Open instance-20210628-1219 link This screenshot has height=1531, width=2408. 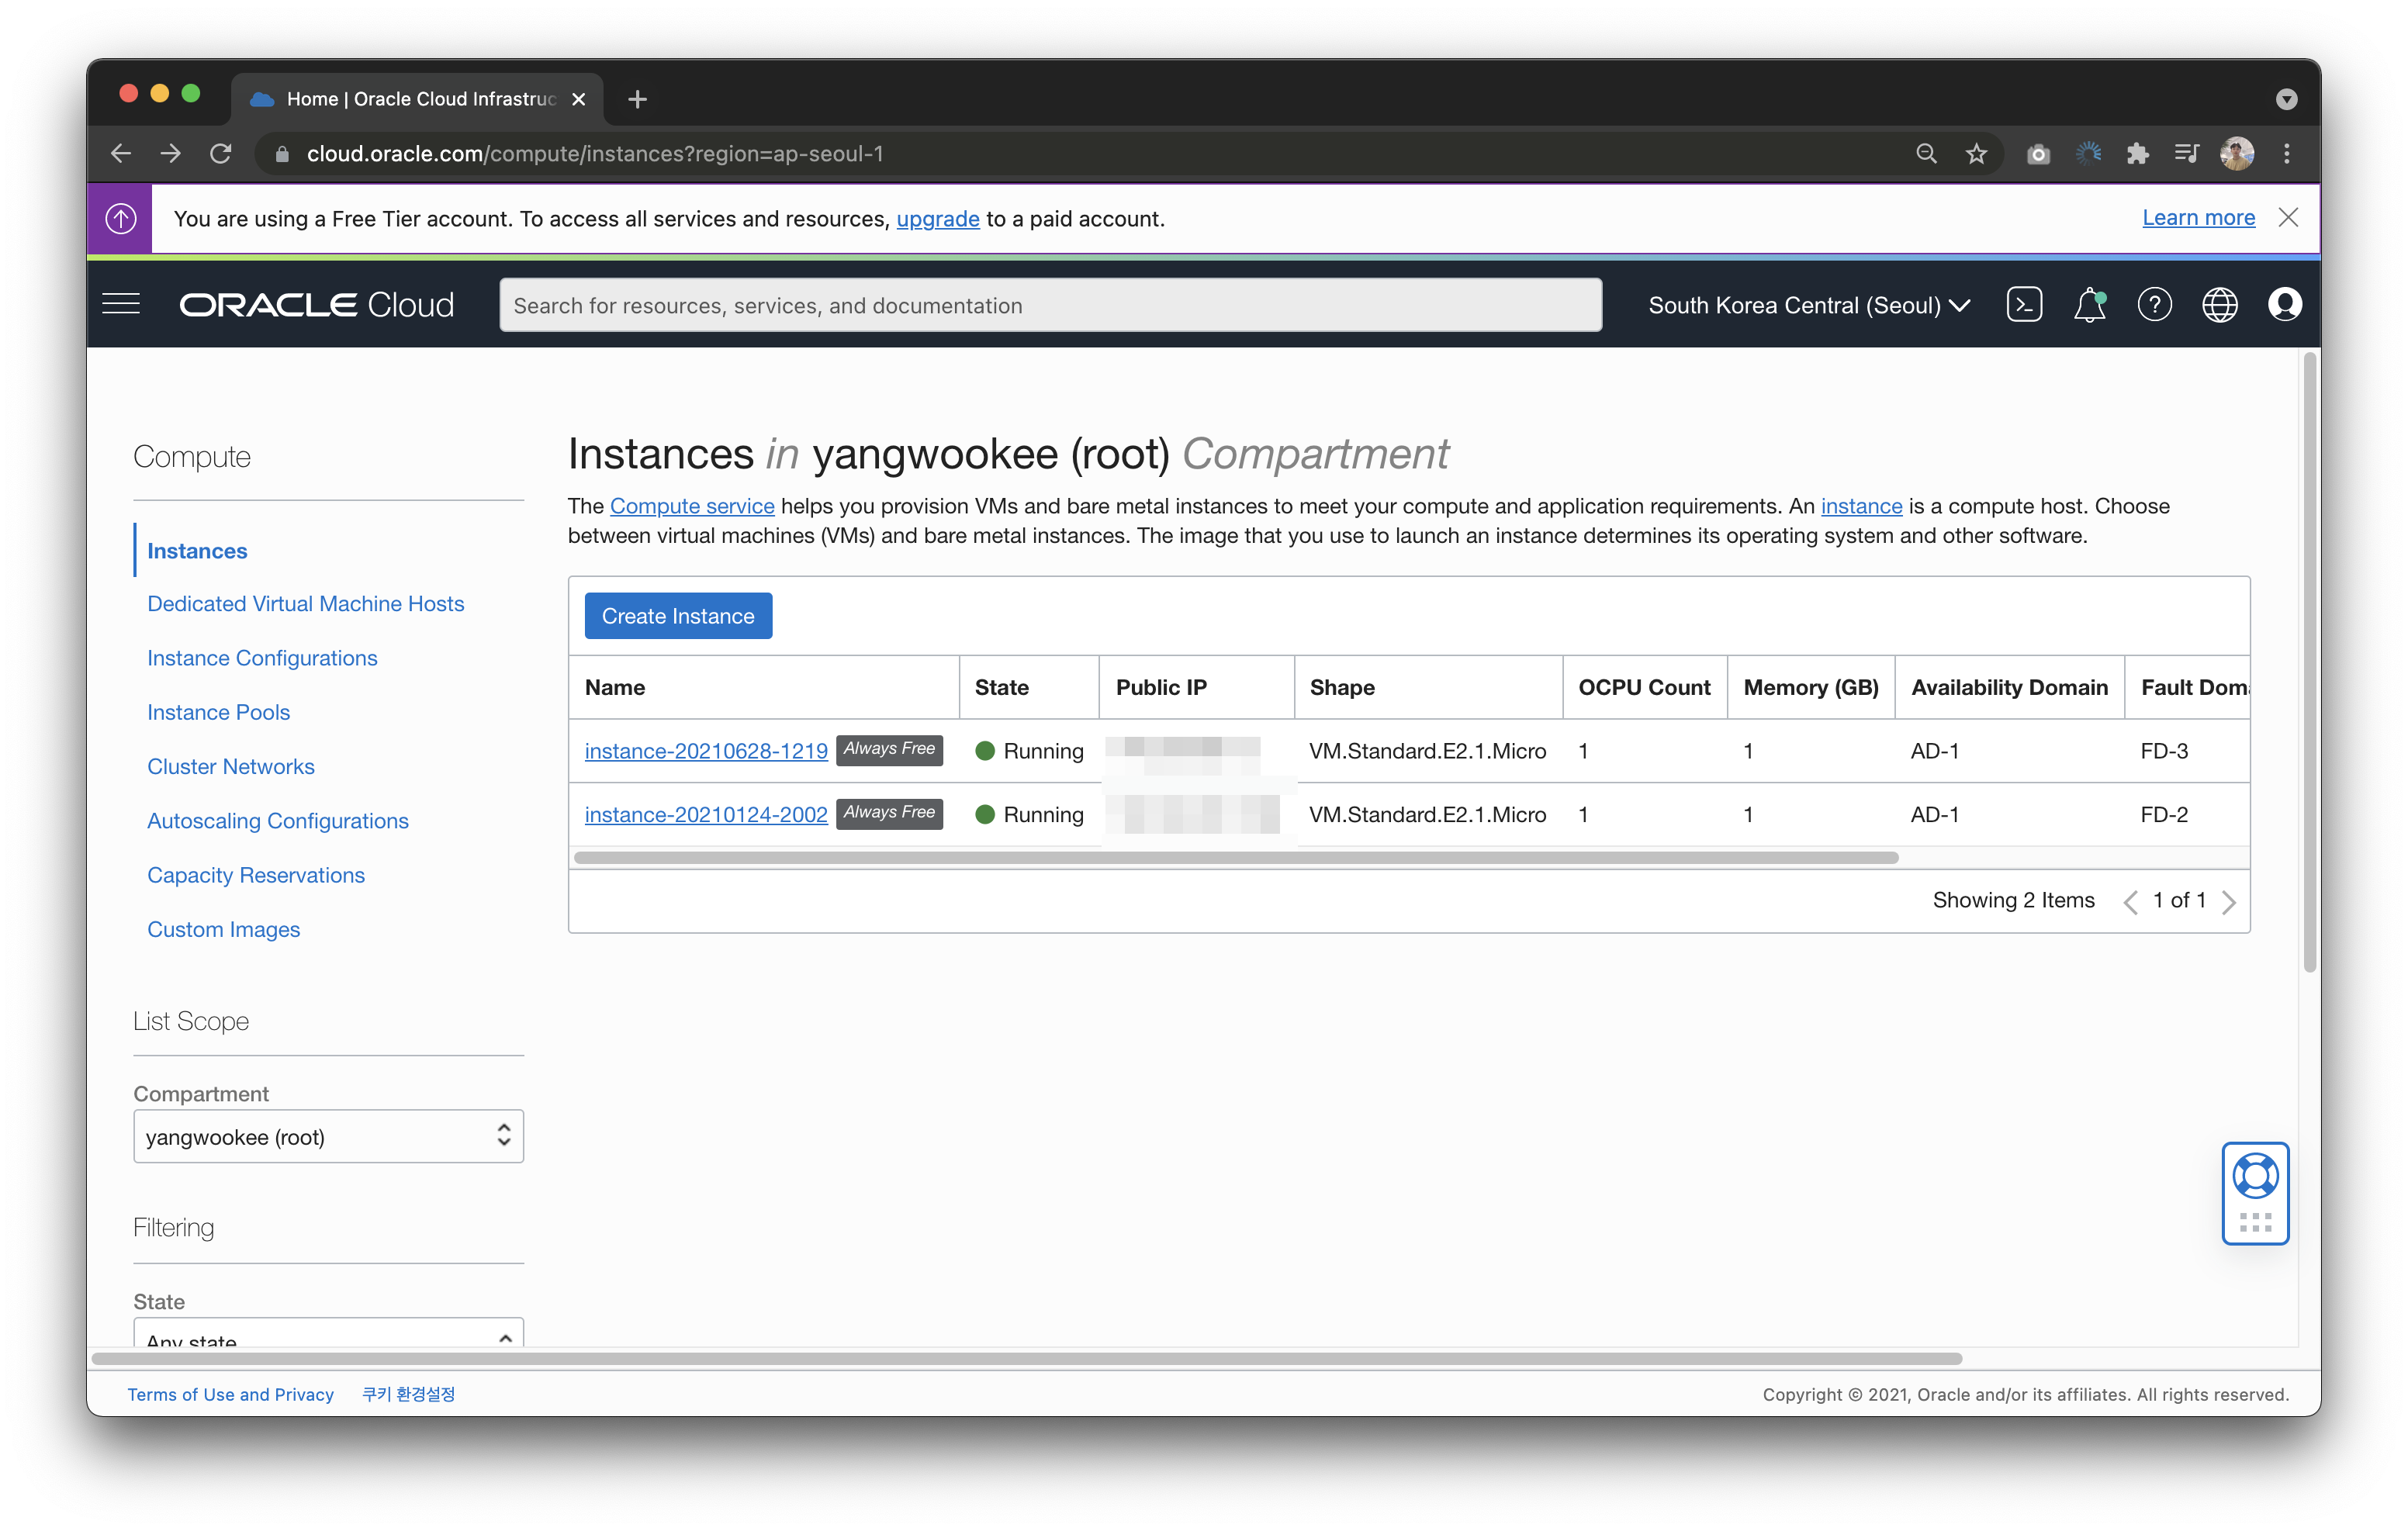pos(706,752)
